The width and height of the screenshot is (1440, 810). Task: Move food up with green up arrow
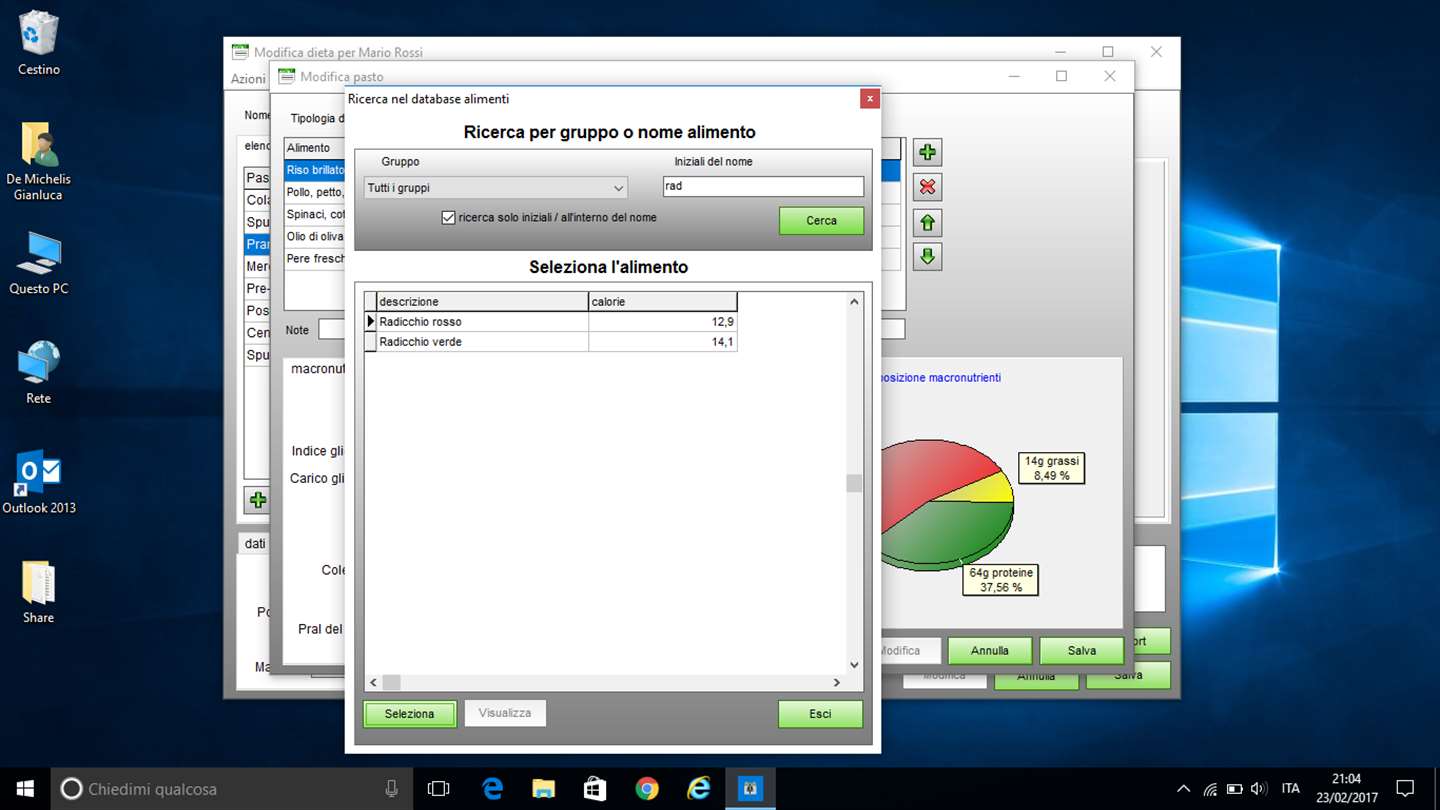click(x=927, y=222)
